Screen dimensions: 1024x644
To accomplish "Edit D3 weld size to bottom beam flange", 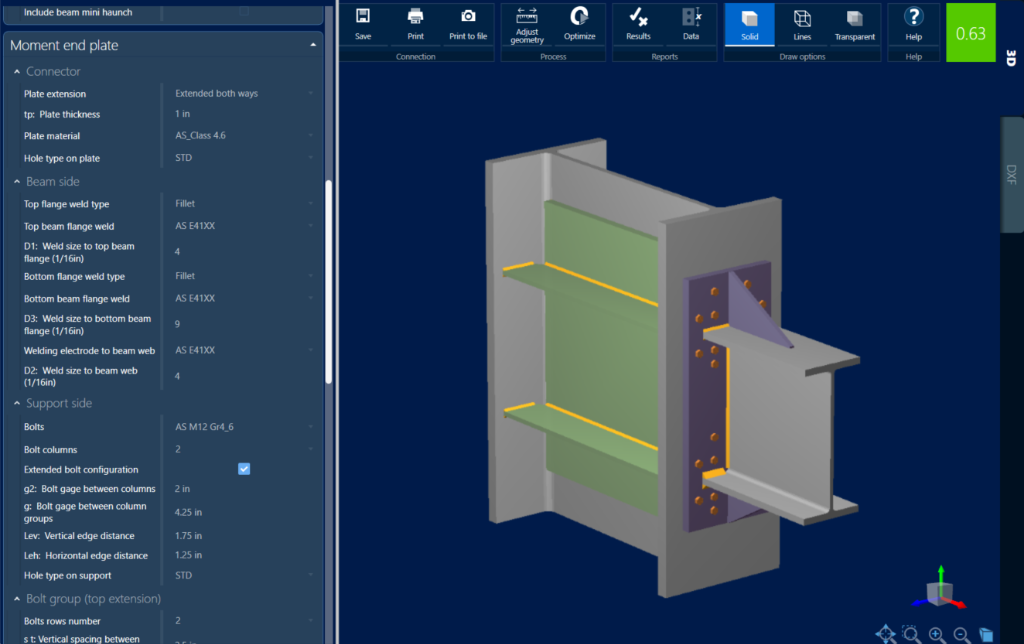I will pyautogui.click(x=243, y=325).
